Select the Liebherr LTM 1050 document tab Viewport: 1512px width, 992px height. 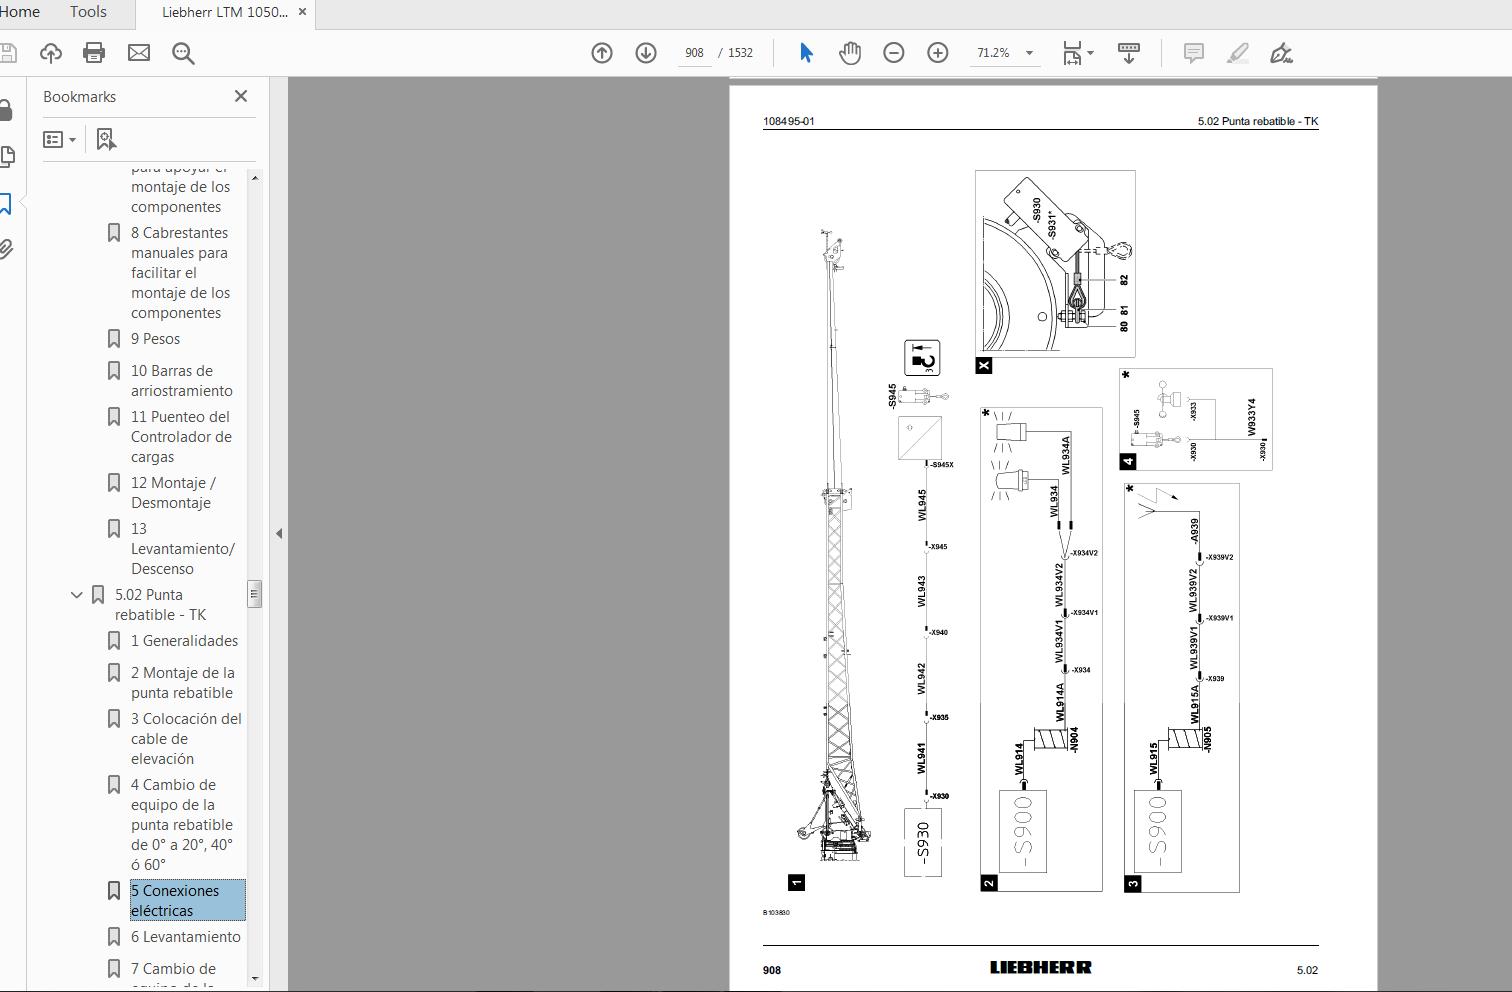[x=224, y=12]
